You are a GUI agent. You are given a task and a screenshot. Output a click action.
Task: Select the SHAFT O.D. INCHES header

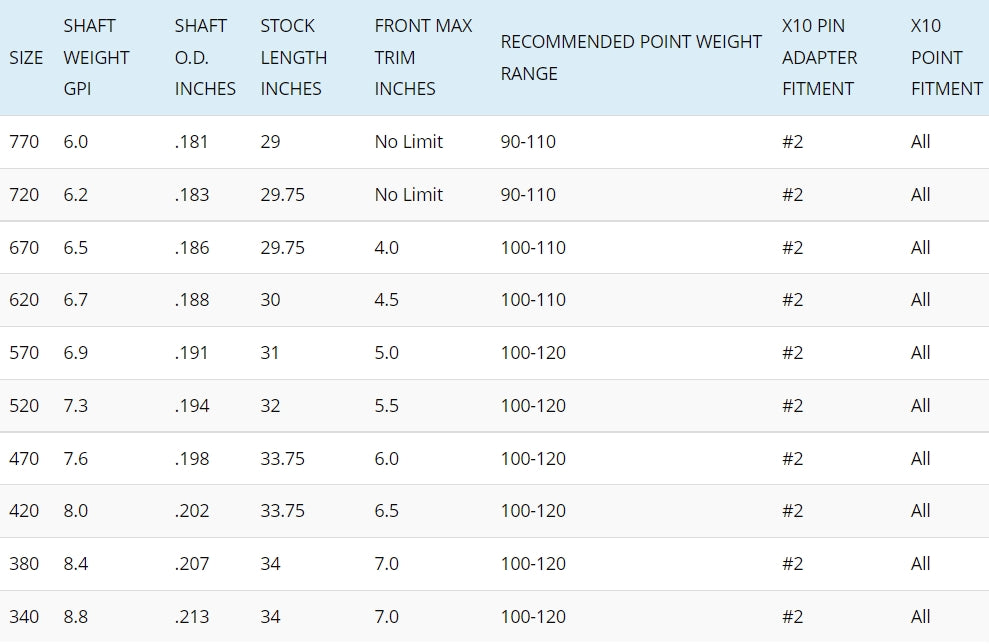click(205, 57)
